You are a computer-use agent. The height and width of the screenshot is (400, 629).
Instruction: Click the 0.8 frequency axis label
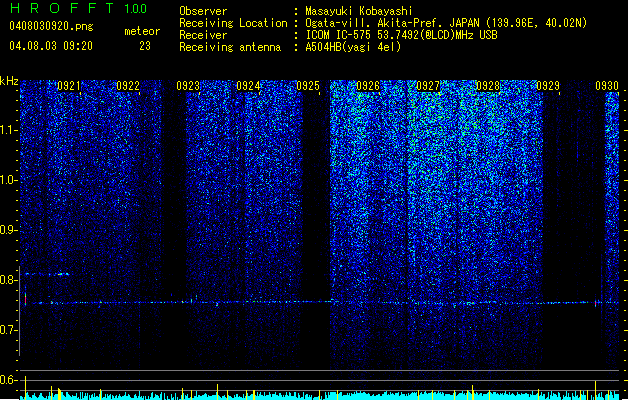8,280
